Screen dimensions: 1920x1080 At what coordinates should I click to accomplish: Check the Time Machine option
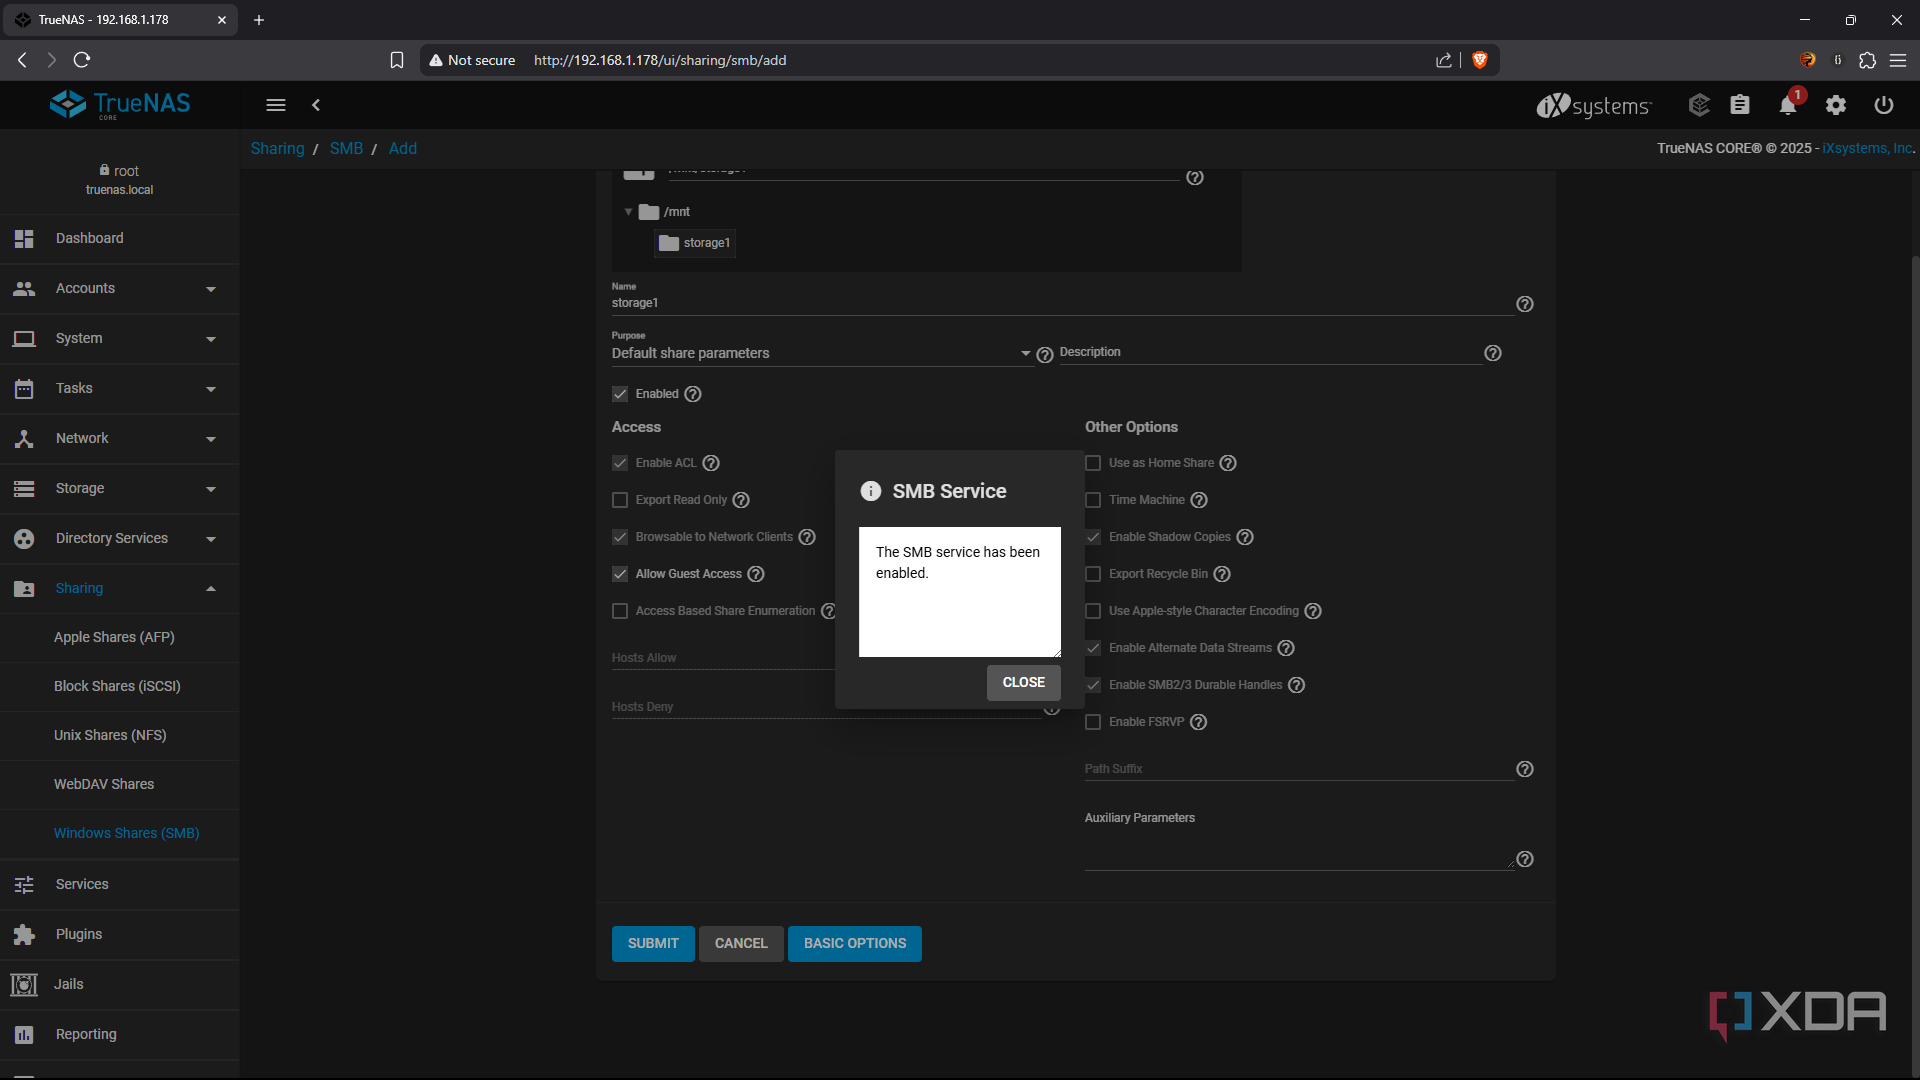1093,500
